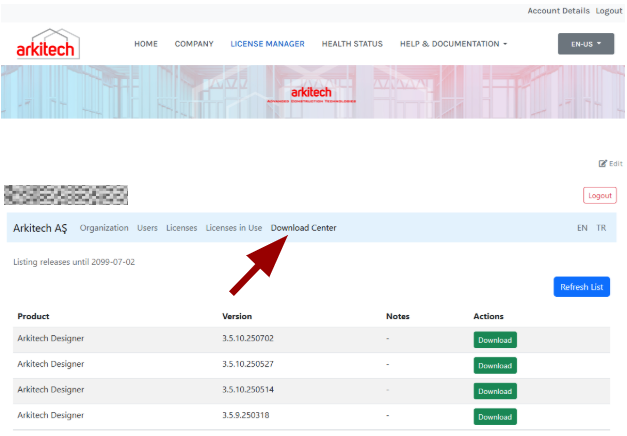
Task: Click the Product column header
Action: pyautogui.click(x=33, y=316)
